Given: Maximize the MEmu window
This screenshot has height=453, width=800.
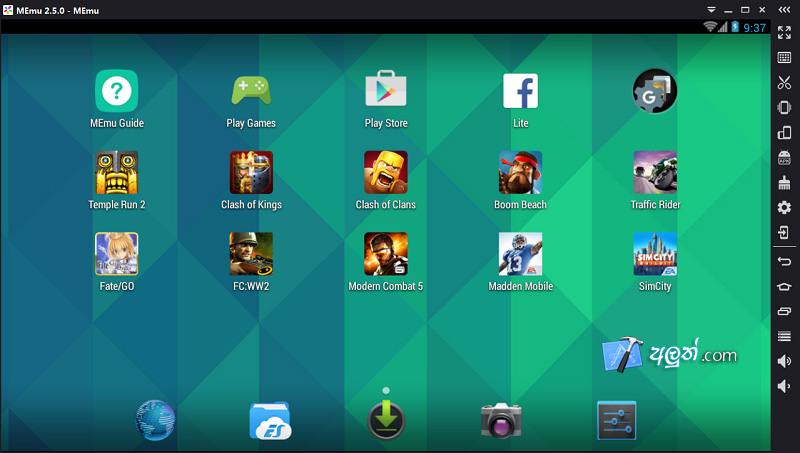Looking at the screenshot, I should pyautogui.click(x=745, y=10).
